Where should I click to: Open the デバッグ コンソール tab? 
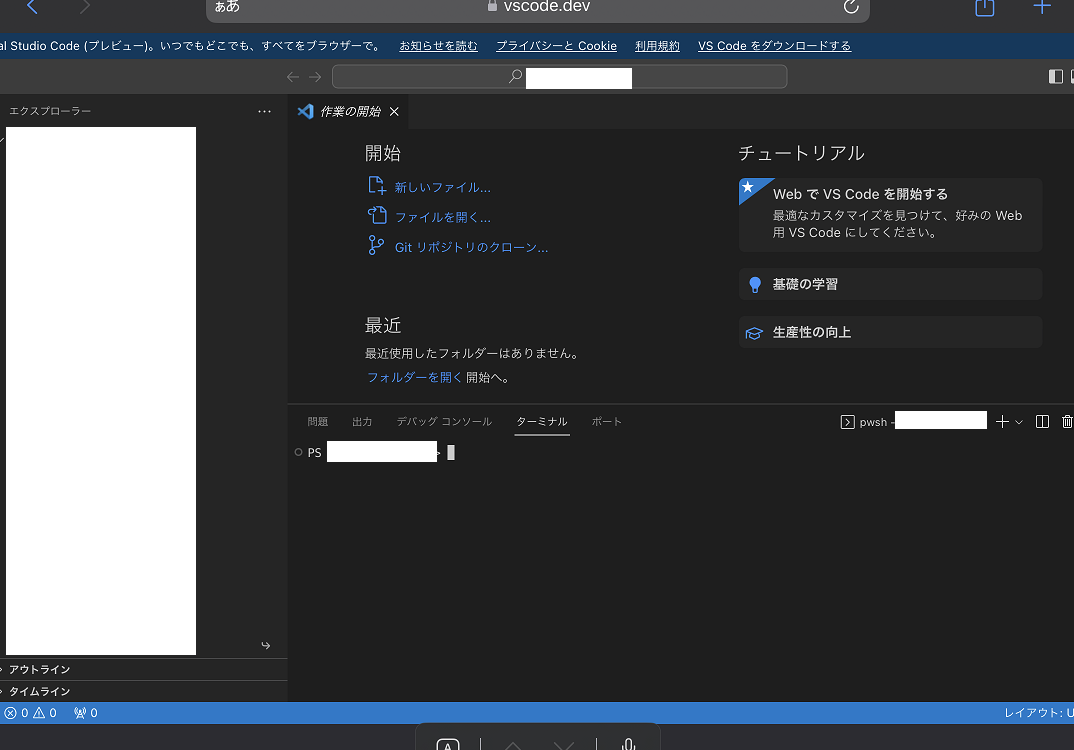coord(444,422)
